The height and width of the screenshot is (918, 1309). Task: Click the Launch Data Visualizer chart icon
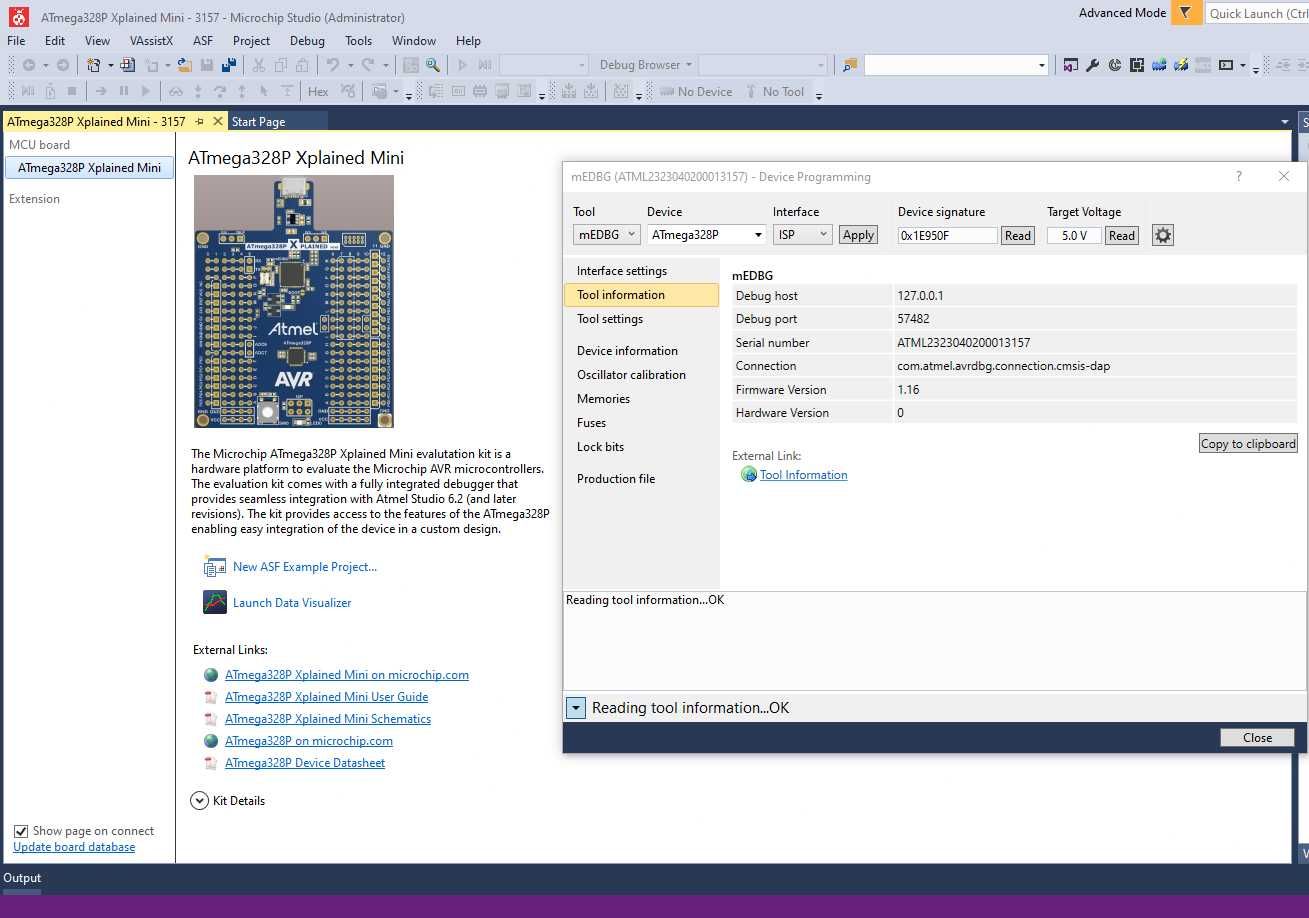[x=215, y=602]
